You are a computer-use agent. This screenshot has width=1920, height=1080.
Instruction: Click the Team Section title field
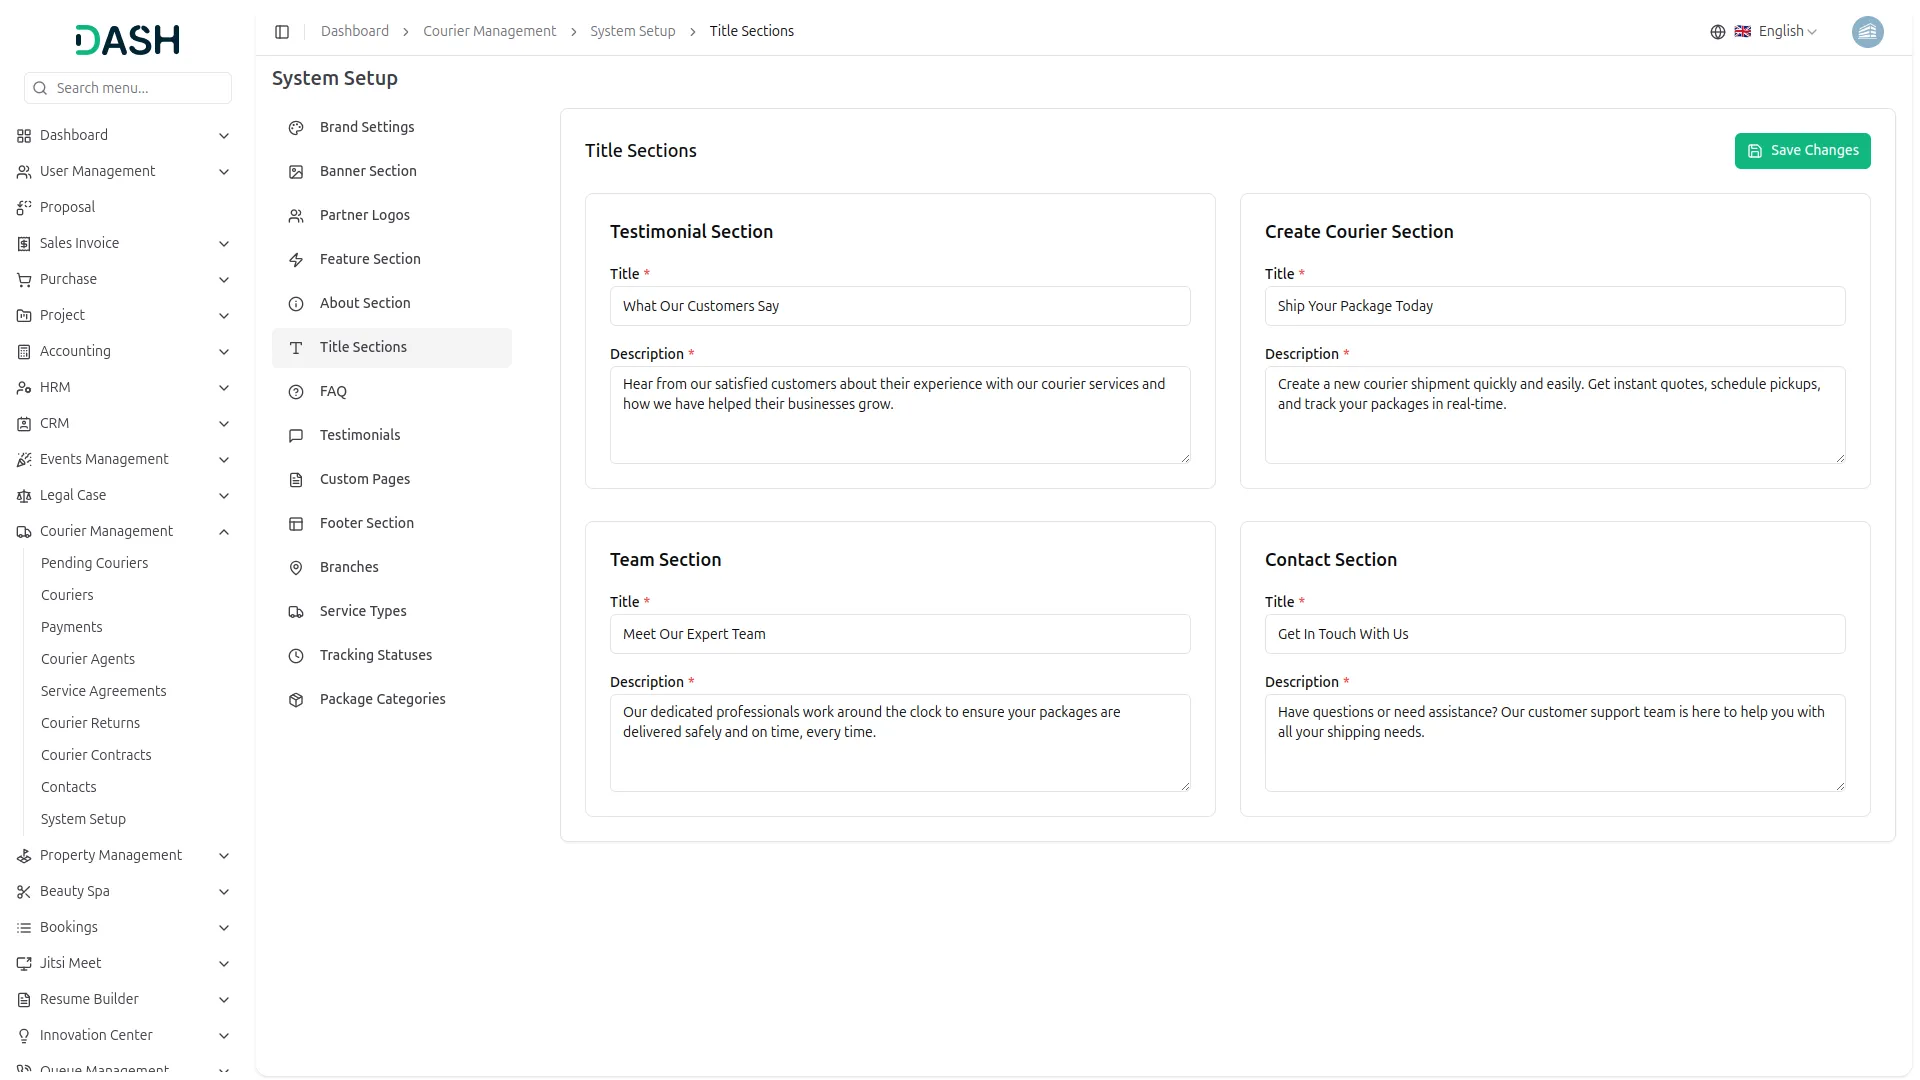[900, 634]
